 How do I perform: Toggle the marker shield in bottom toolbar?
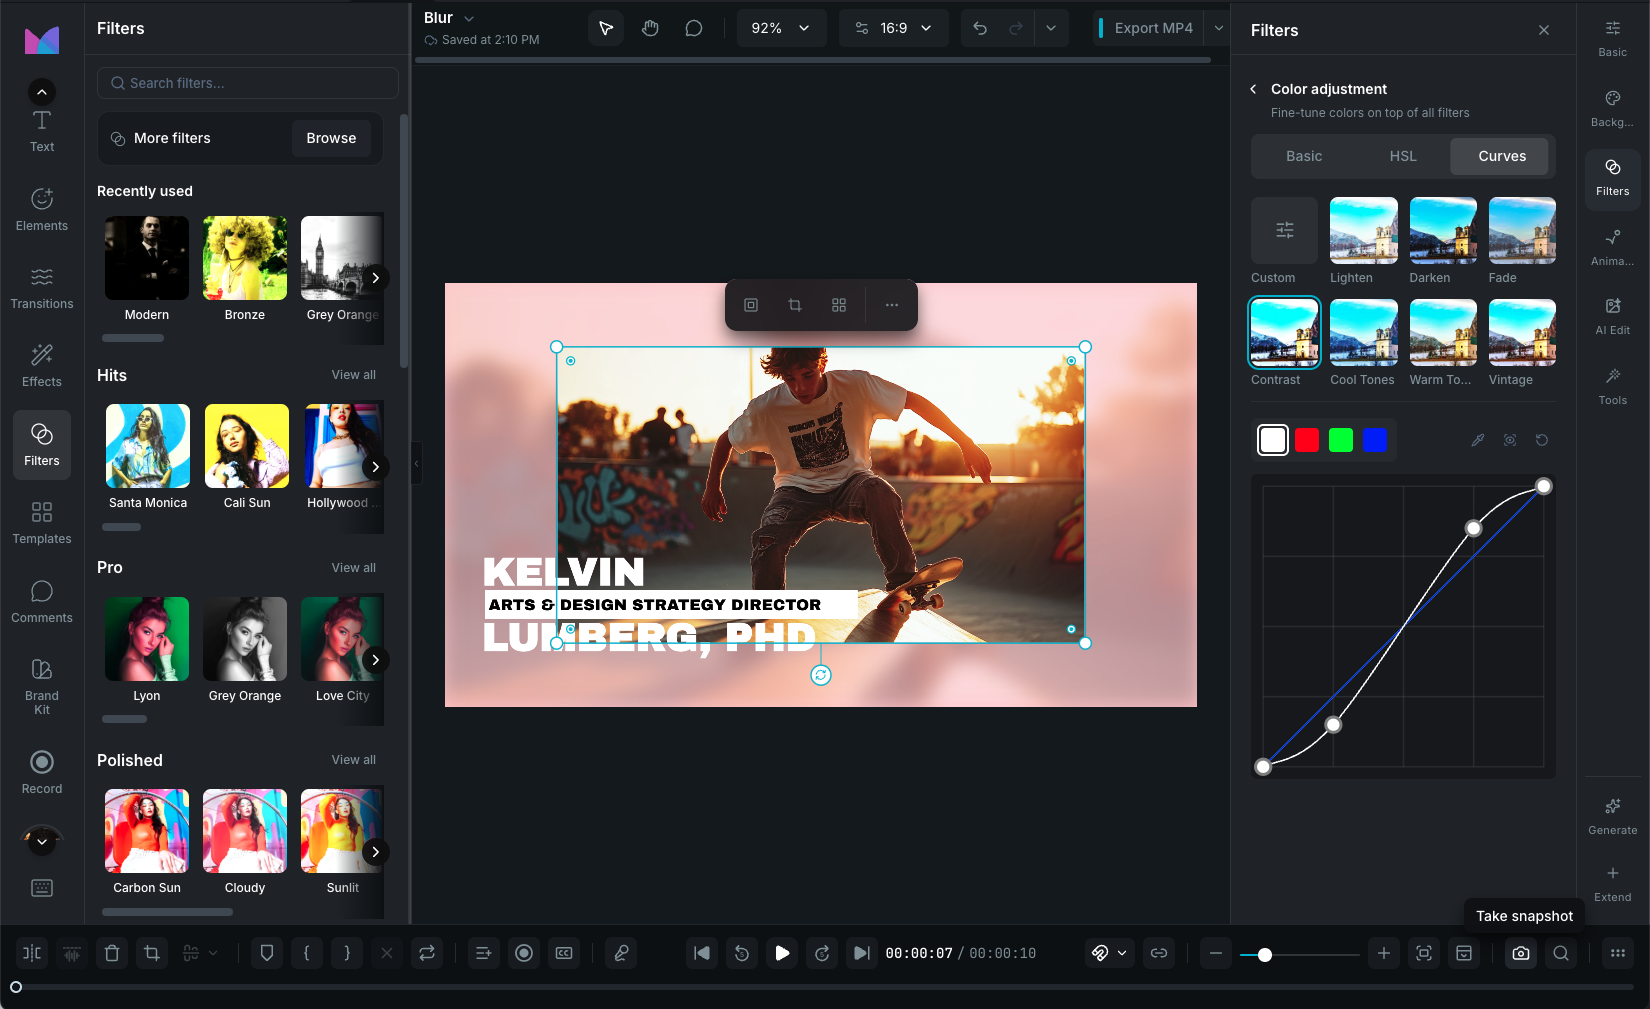[x=267, y=953]
